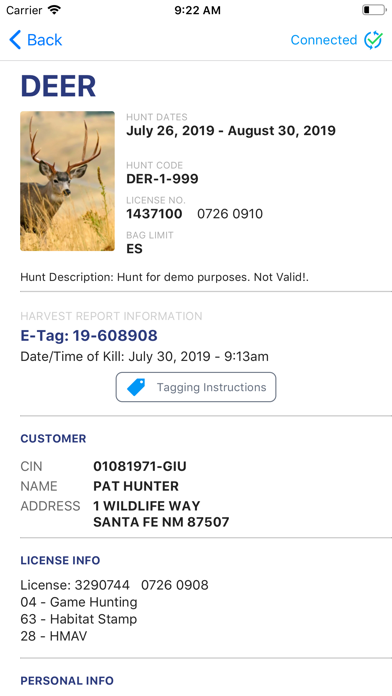This screenshot has height=696, width=392.
Task: Tap the CUSTOMER section header
Action: [53, 439]
